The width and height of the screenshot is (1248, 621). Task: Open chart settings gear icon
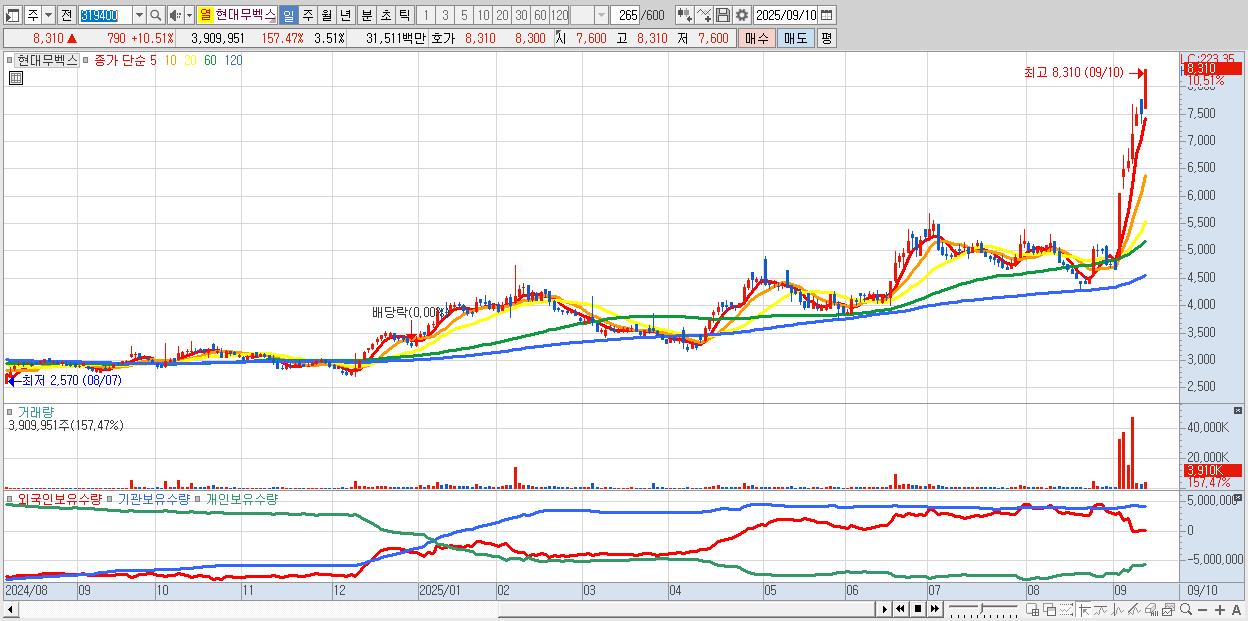741,15
